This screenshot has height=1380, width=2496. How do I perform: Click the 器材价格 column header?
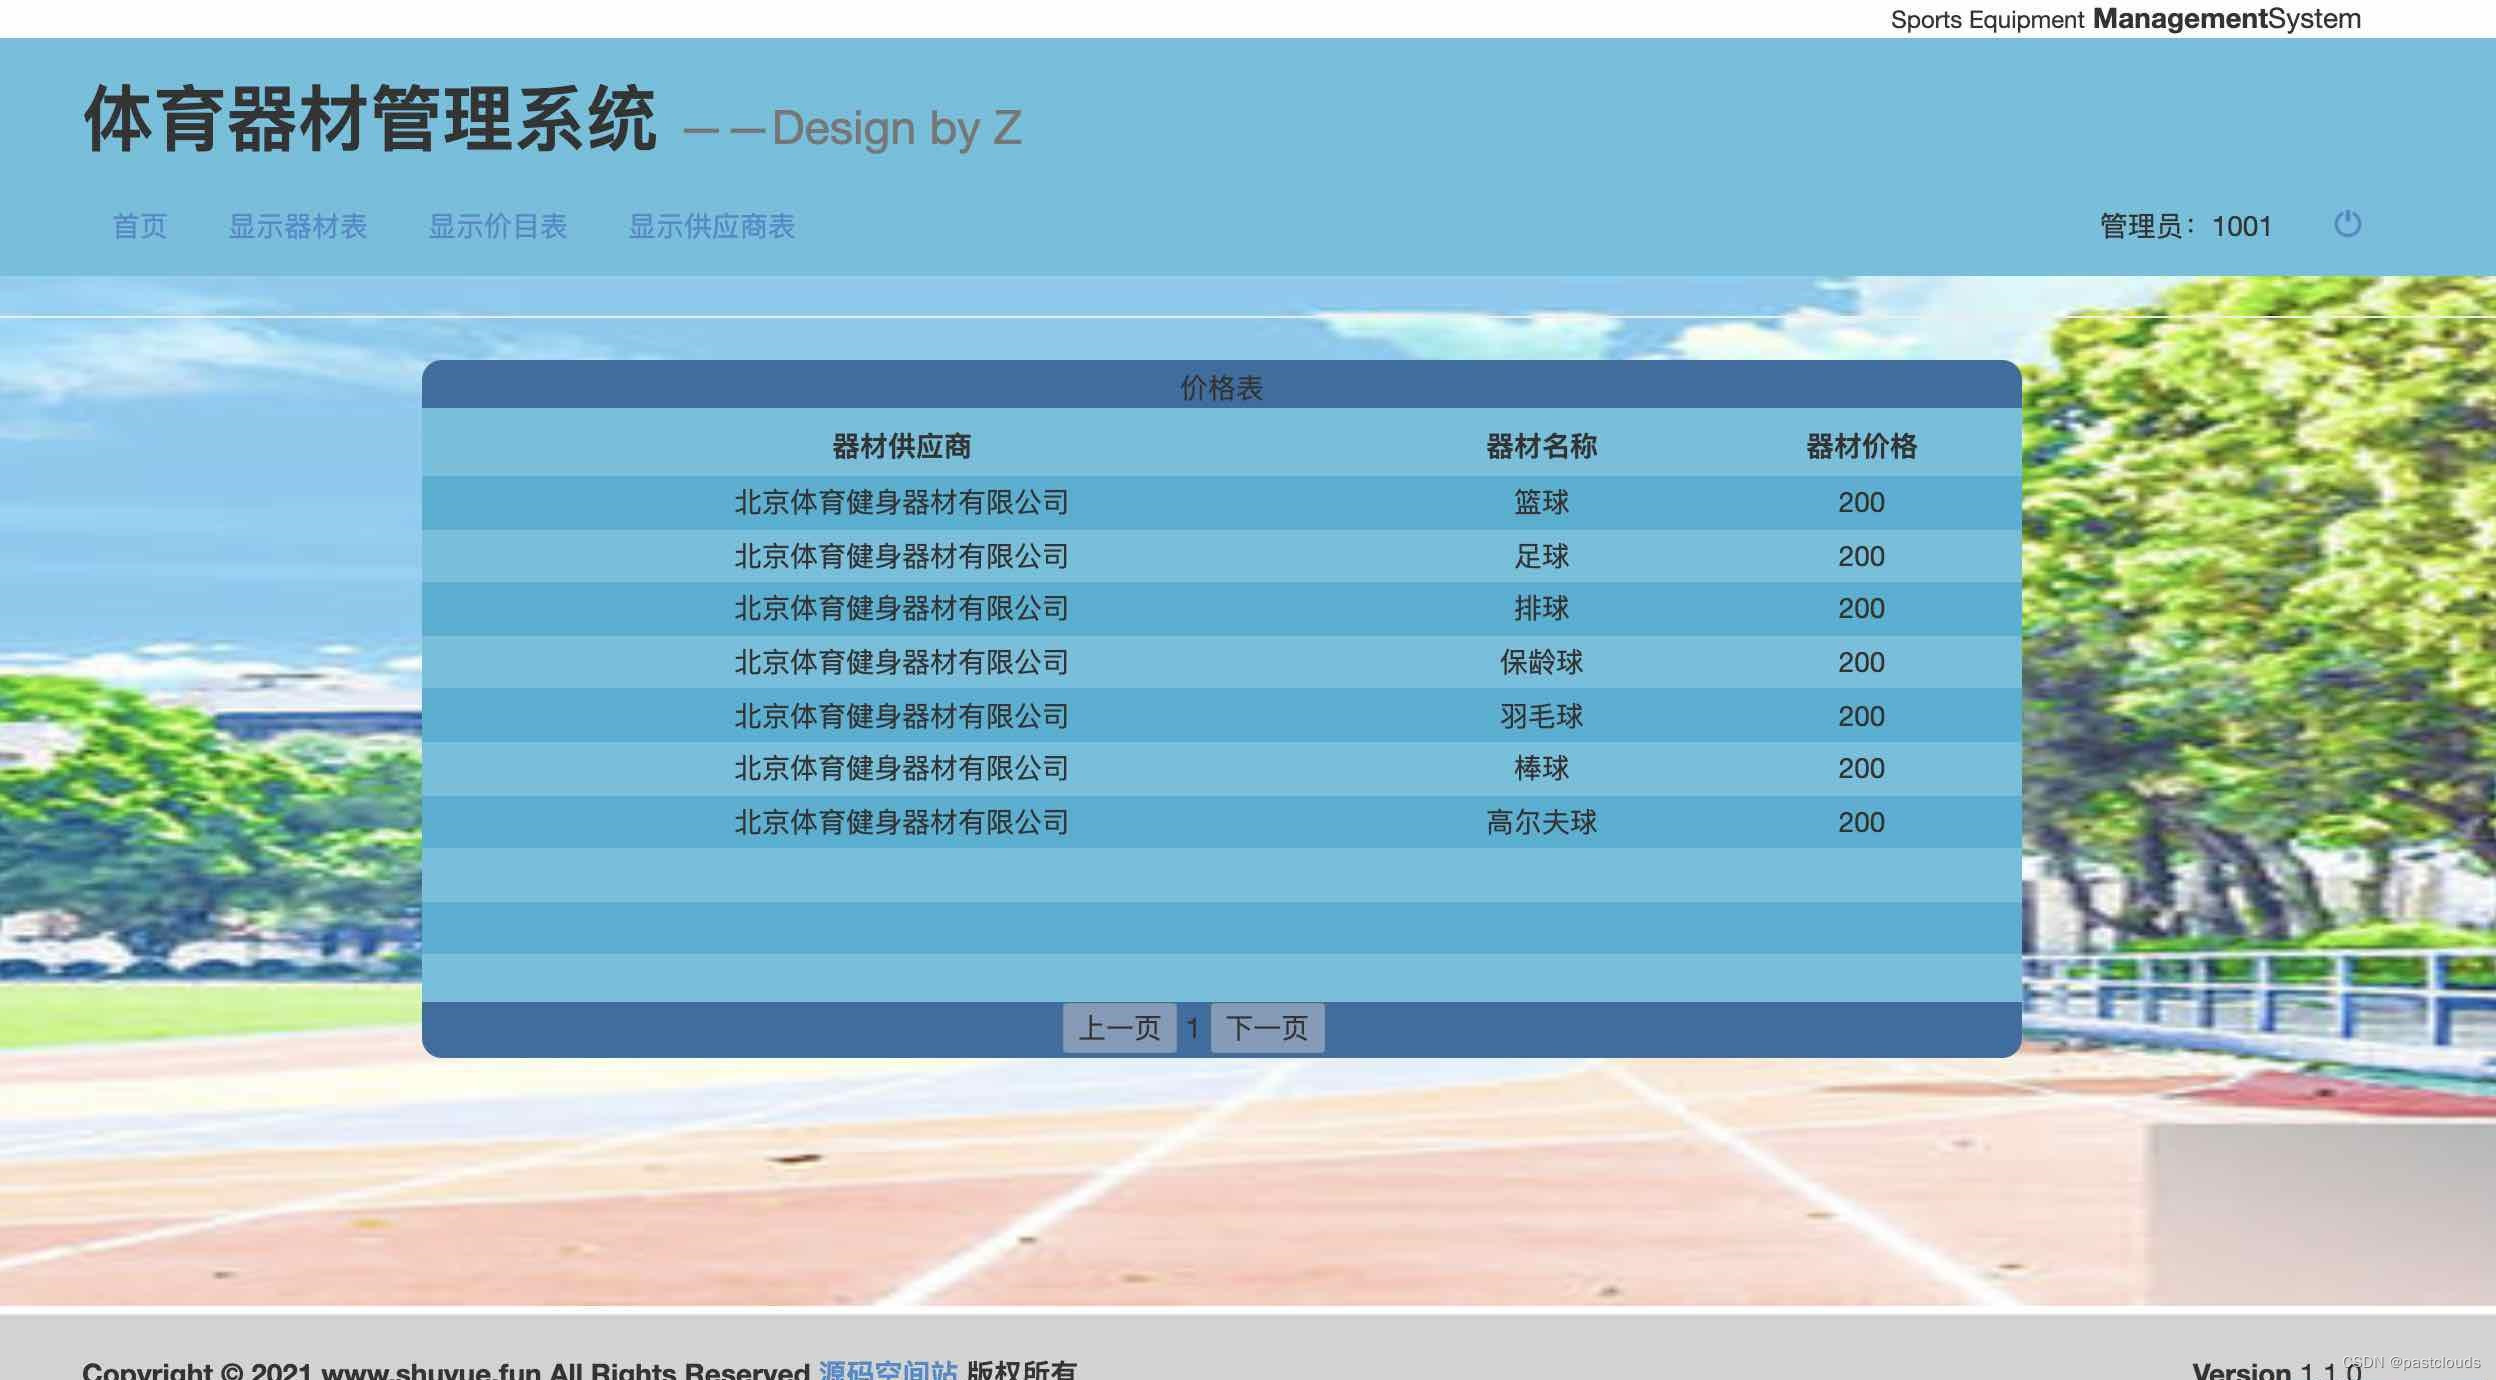(1861, 446)
